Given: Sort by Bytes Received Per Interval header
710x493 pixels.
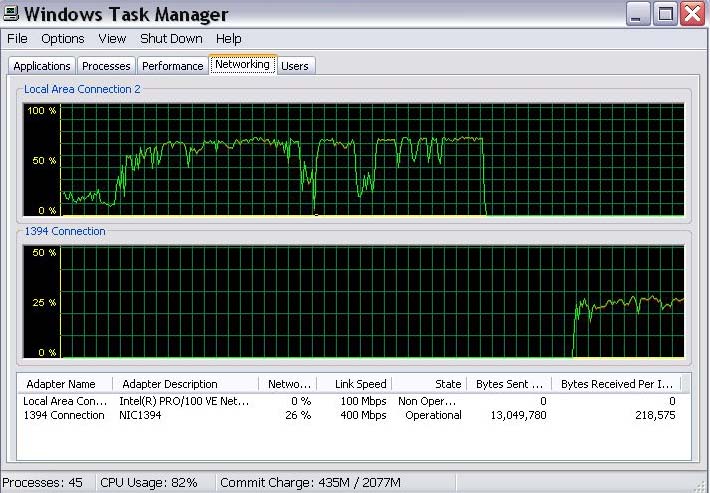Looking at the screenshot, I should [x=616, y=384].
